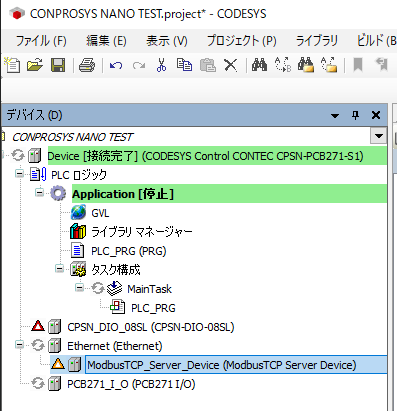Click the Application gear icon
The image size is (397, 411).
58,193
